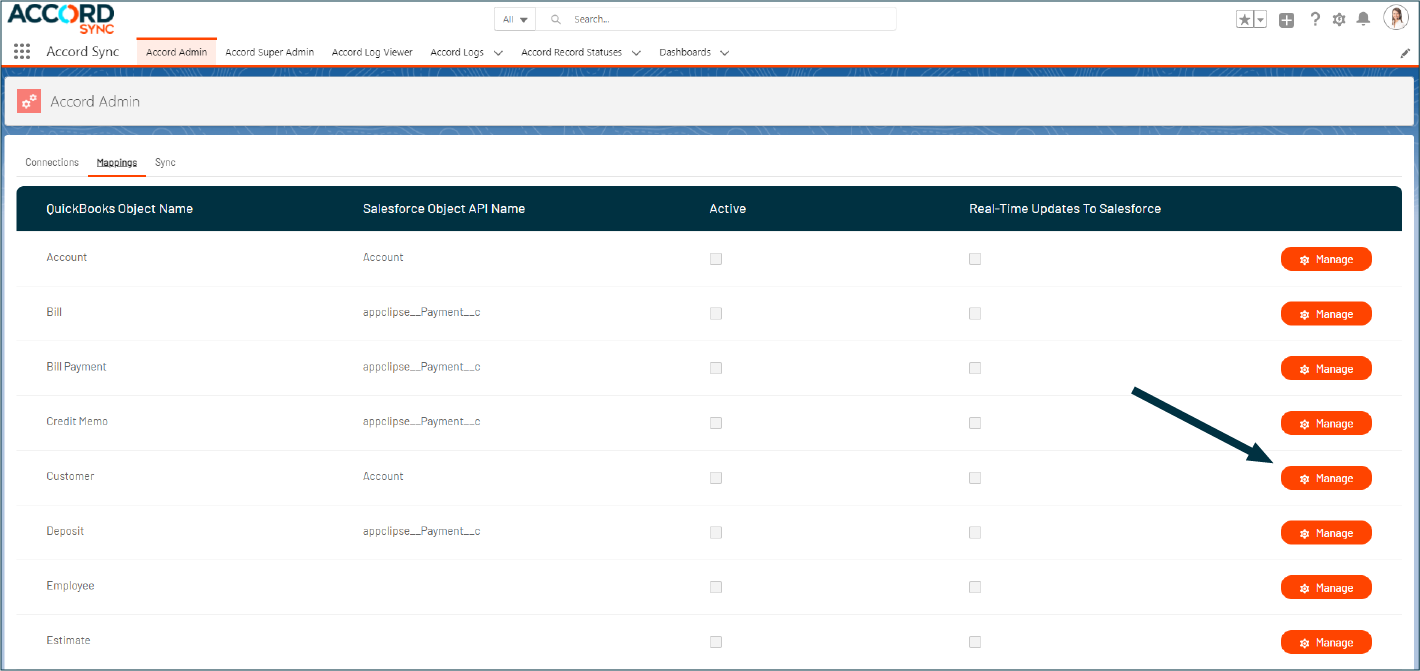
Task: Enable Real-Time Updates for Customer row
Action: [x=975, y=478]
